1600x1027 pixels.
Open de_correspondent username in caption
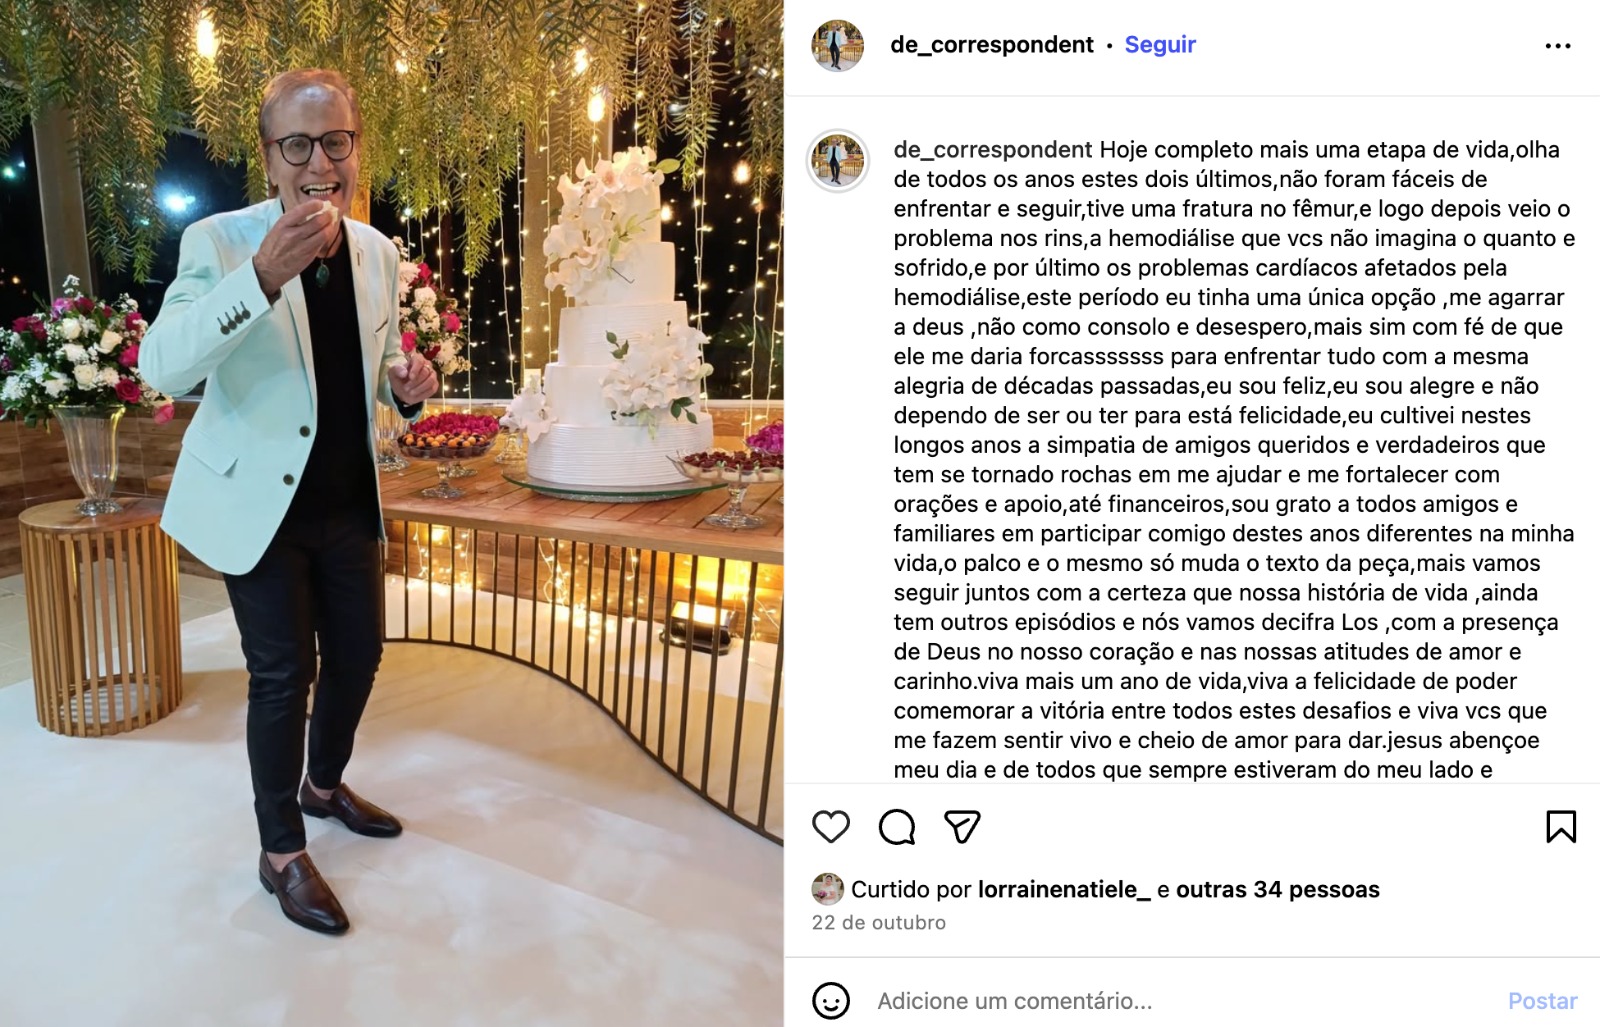coord(993,150)
